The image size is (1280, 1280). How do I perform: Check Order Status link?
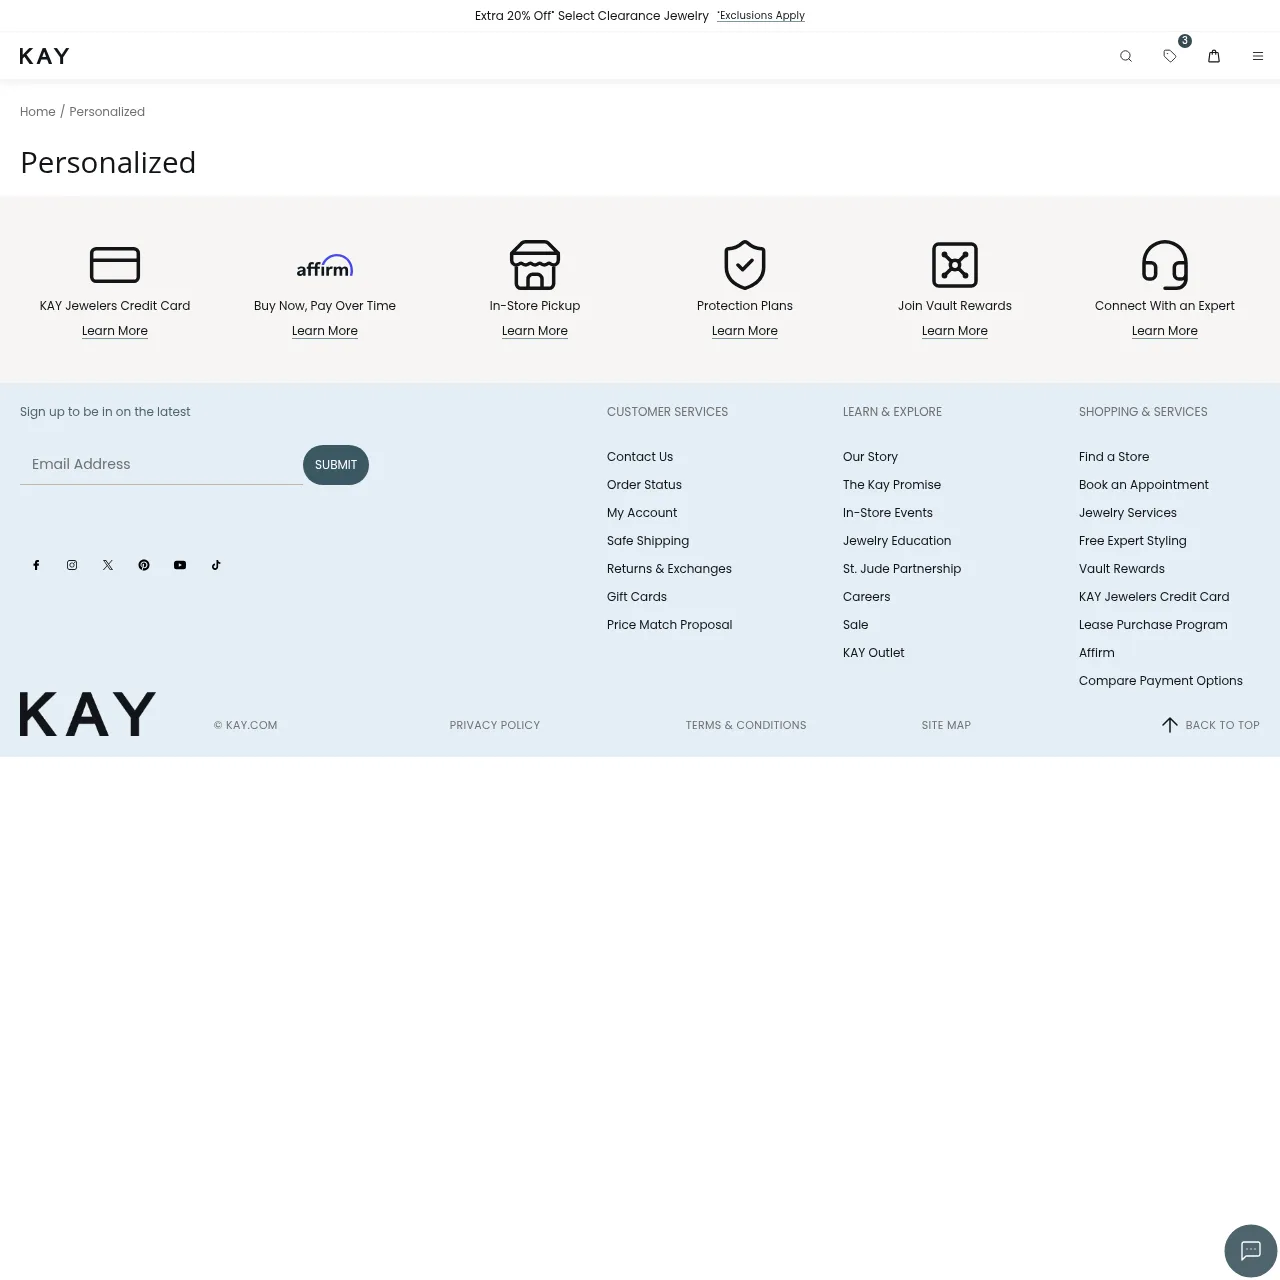[x=644, y=485]
